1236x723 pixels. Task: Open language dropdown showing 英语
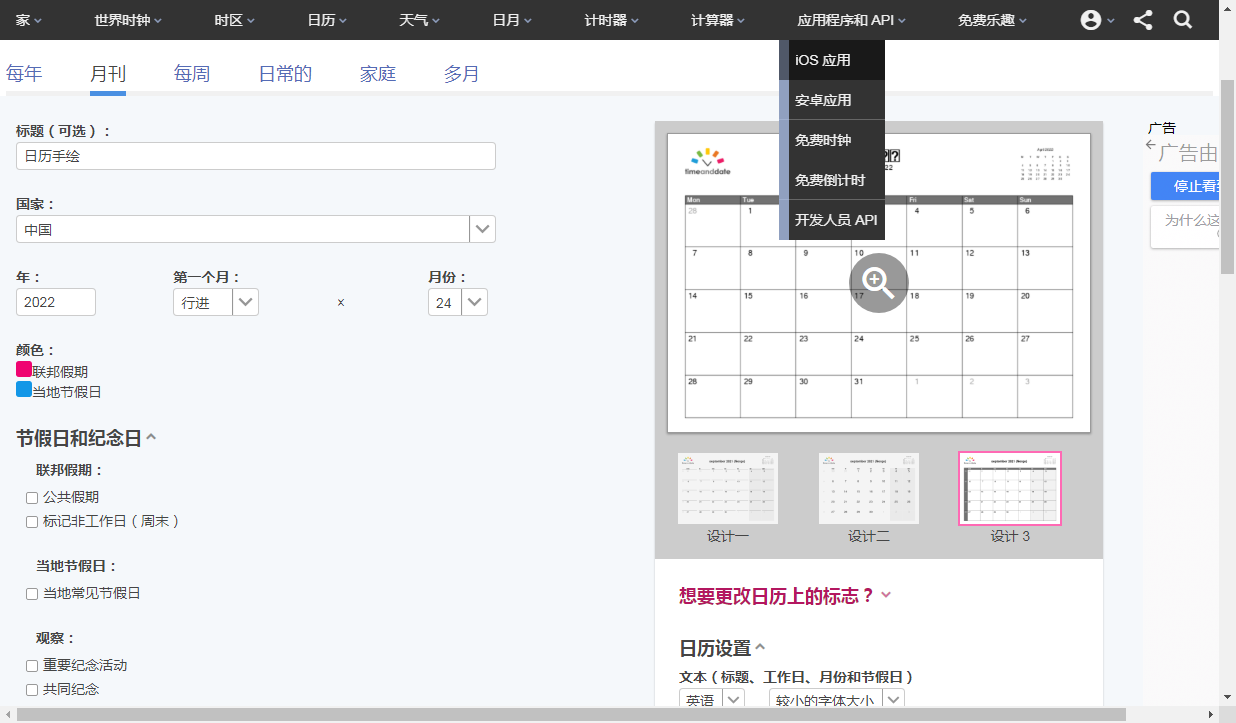712,701
